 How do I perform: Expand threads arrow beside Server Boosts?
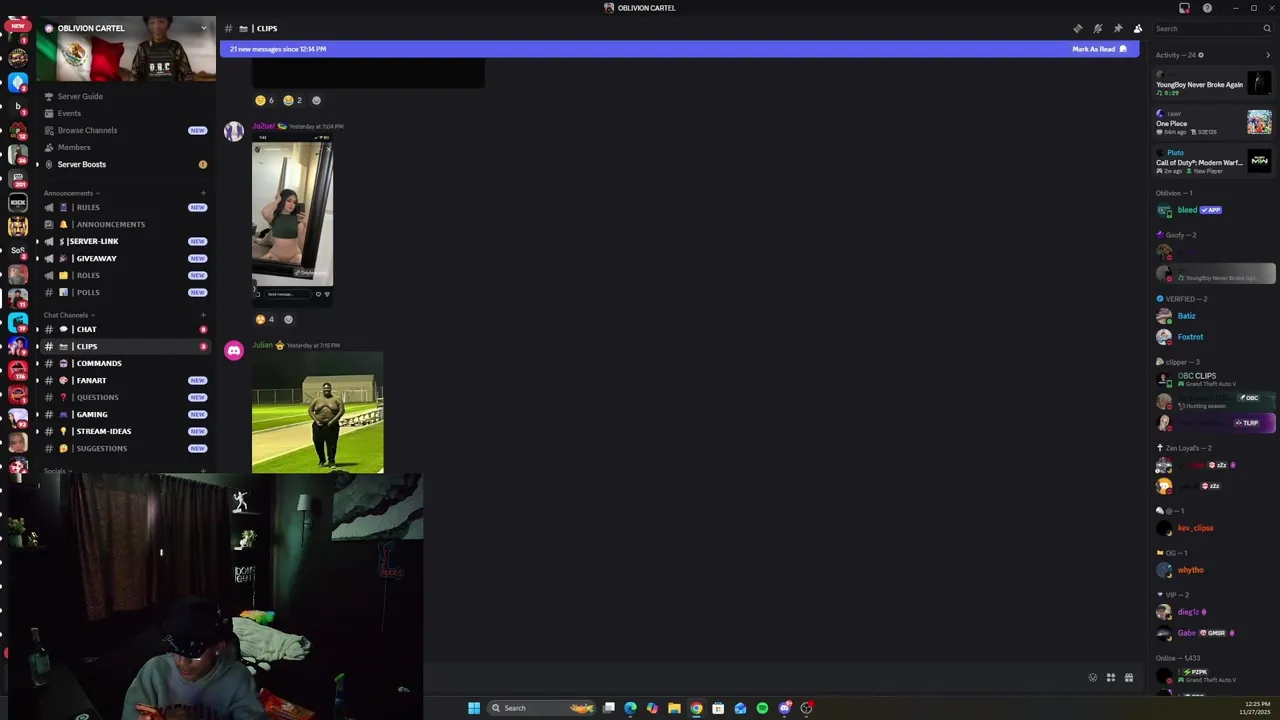(x=37, y=164)
